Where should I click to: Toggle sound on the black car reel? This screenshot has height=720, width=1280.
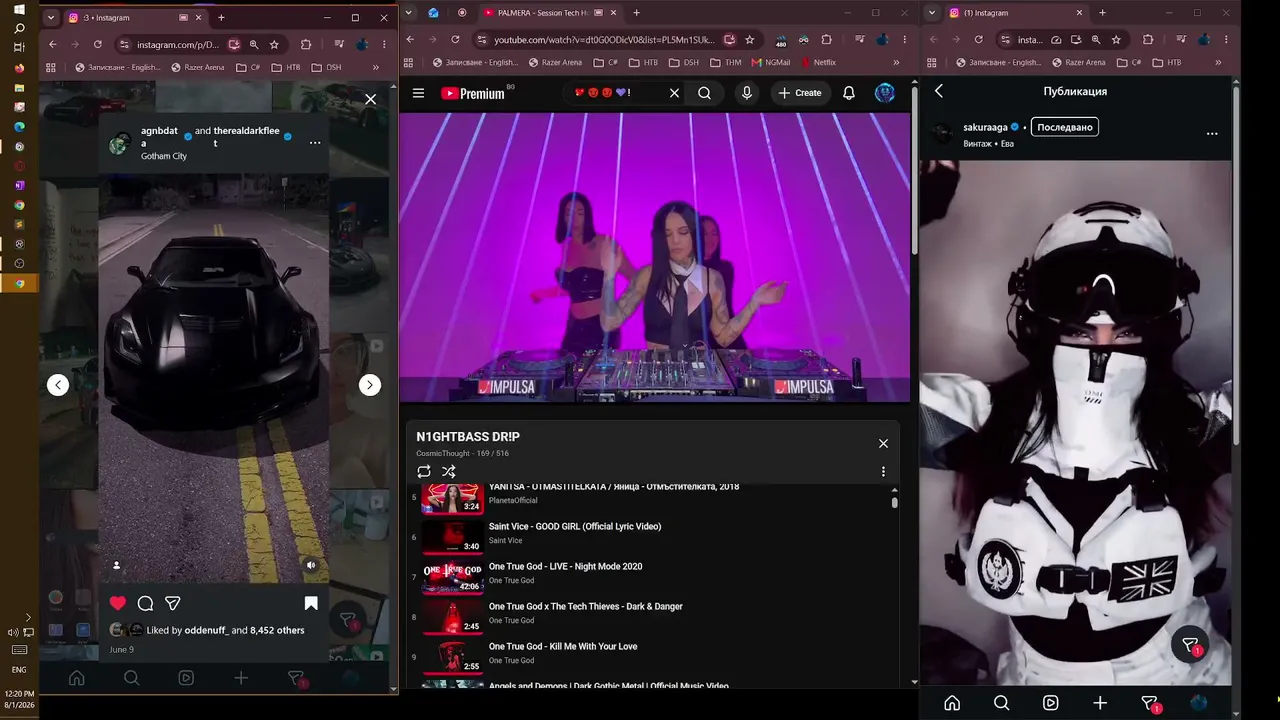pyautogui.click(x=311, y=565)
